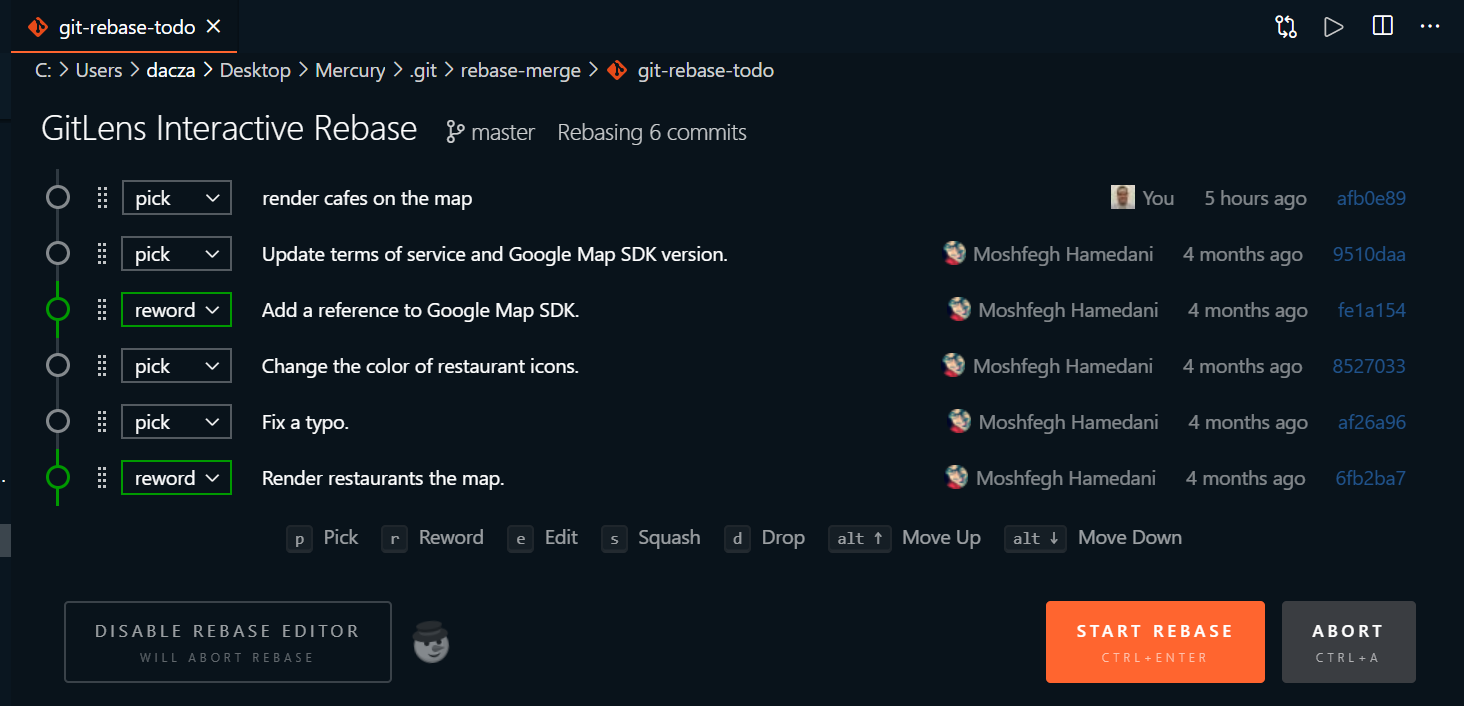Expand reword dropdown for 'Add a reference' commit
This screenshot has width=1464, height=706.
tap(177, 310)
